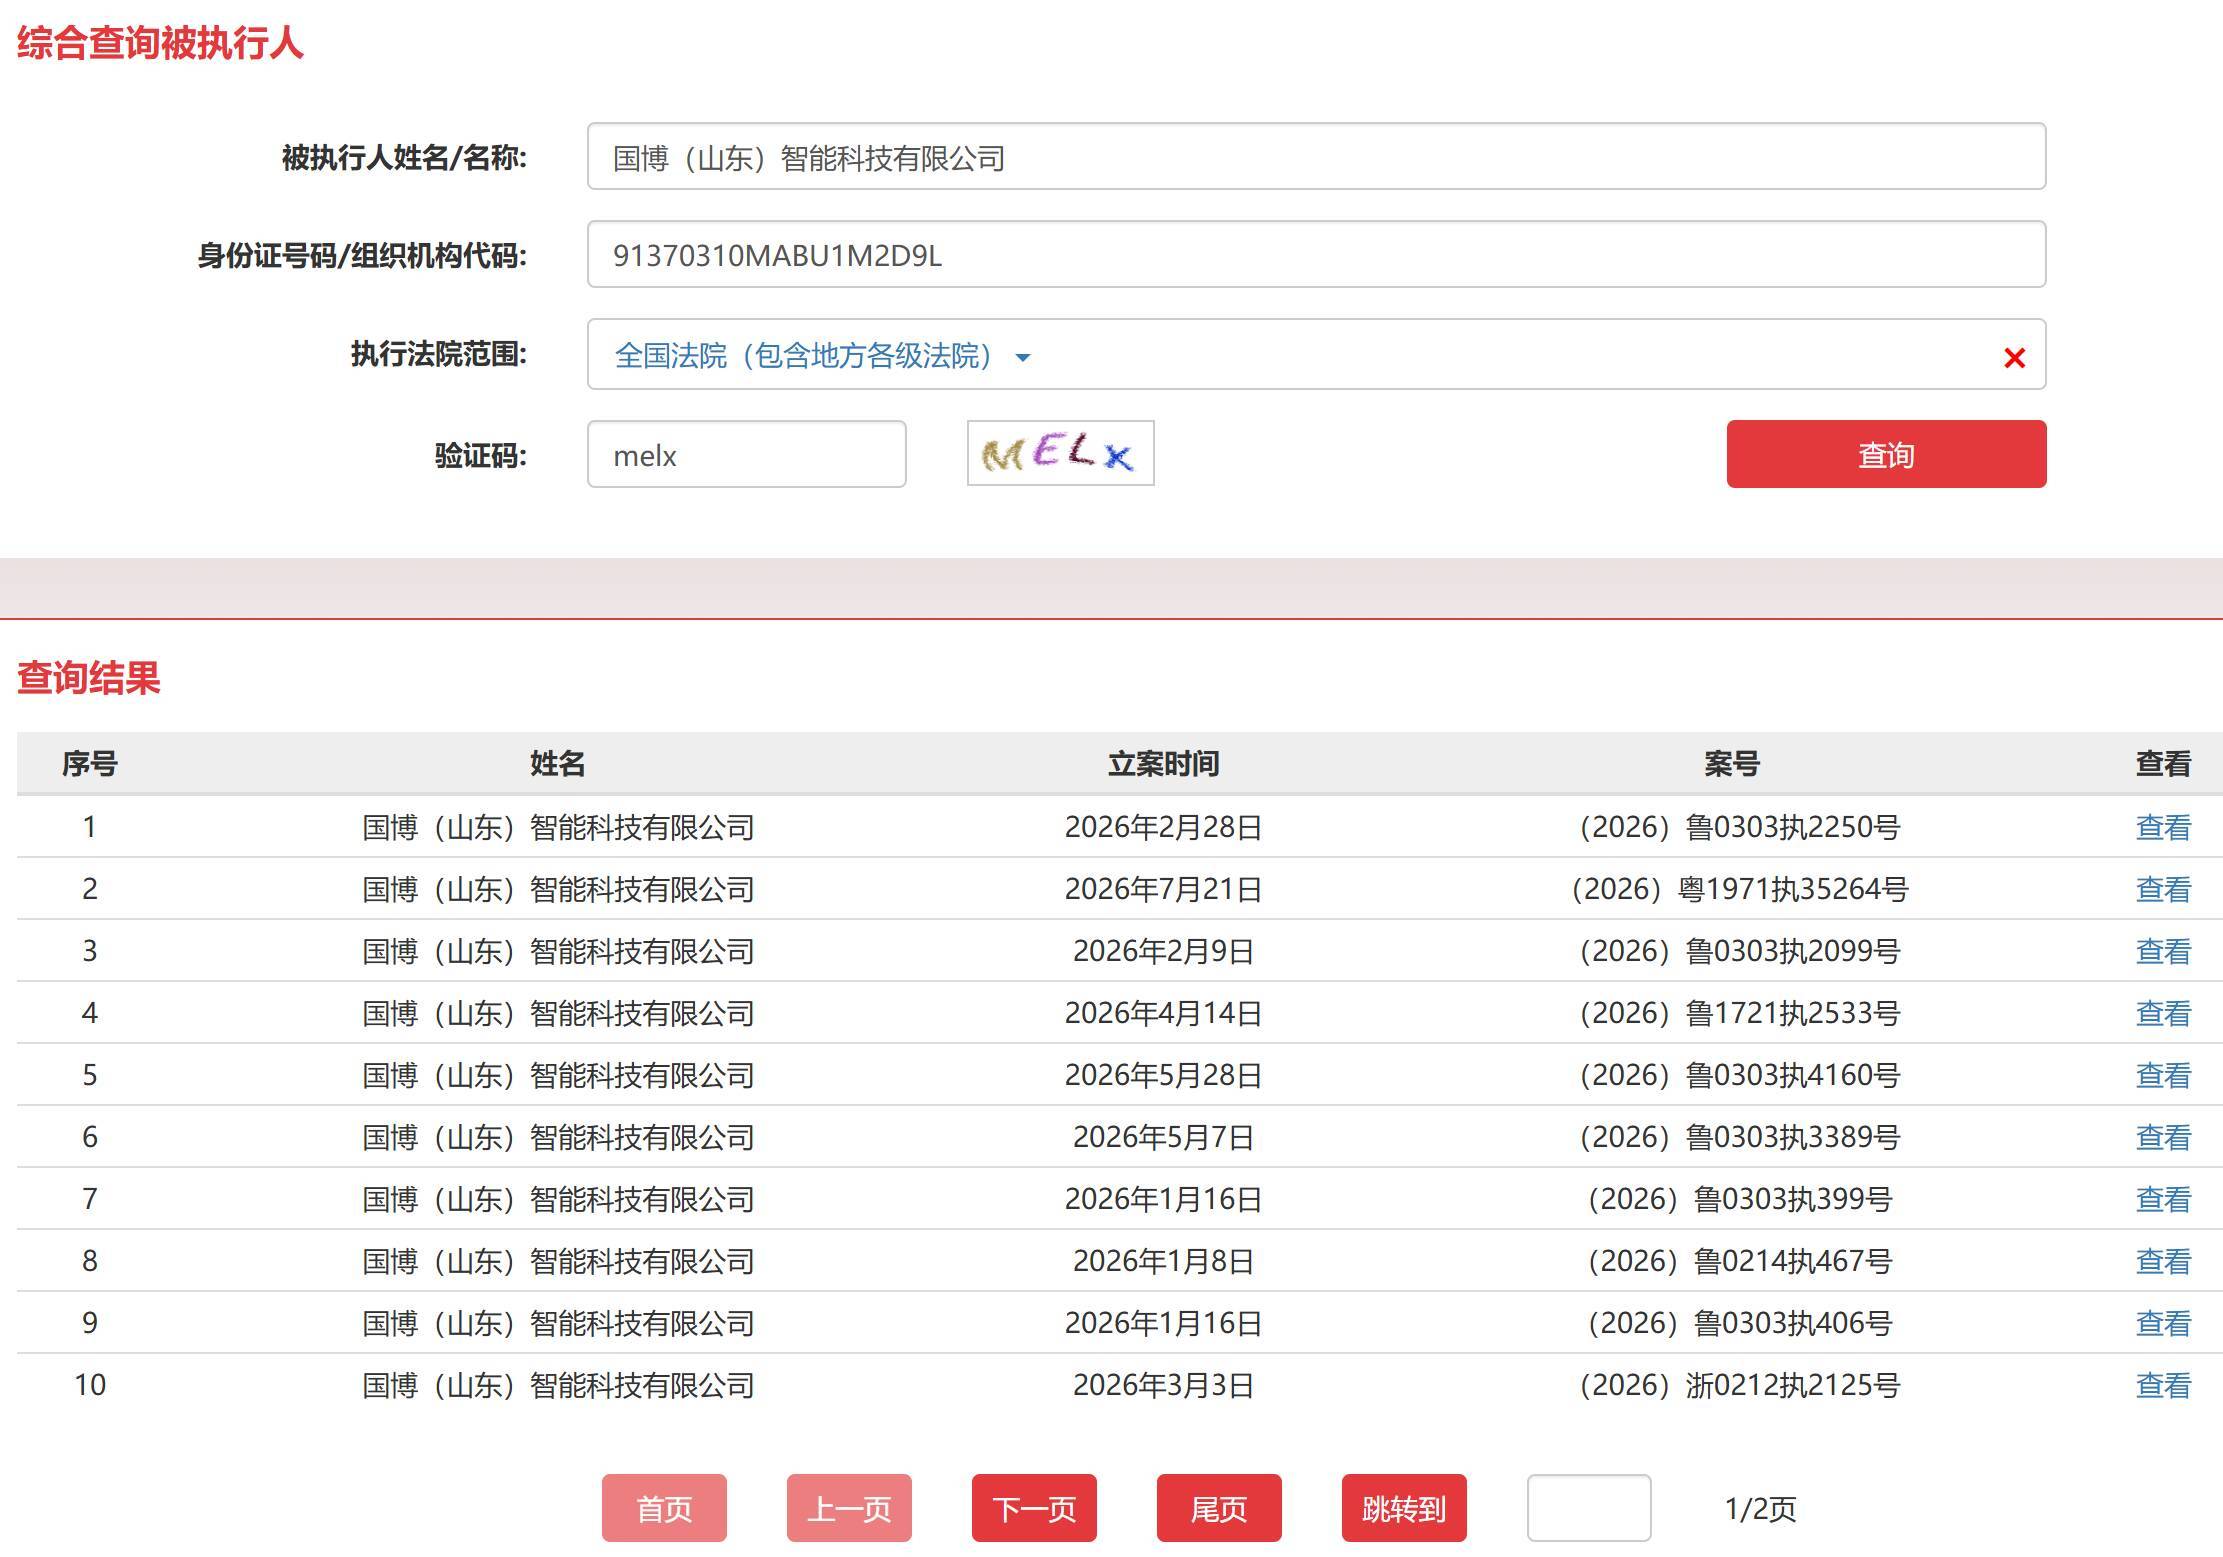The width and height of the screenshot is (2223, 1557).
Task: Open 查看 link for case 鲁0303执3389号
Action: click(2163, 1137)
